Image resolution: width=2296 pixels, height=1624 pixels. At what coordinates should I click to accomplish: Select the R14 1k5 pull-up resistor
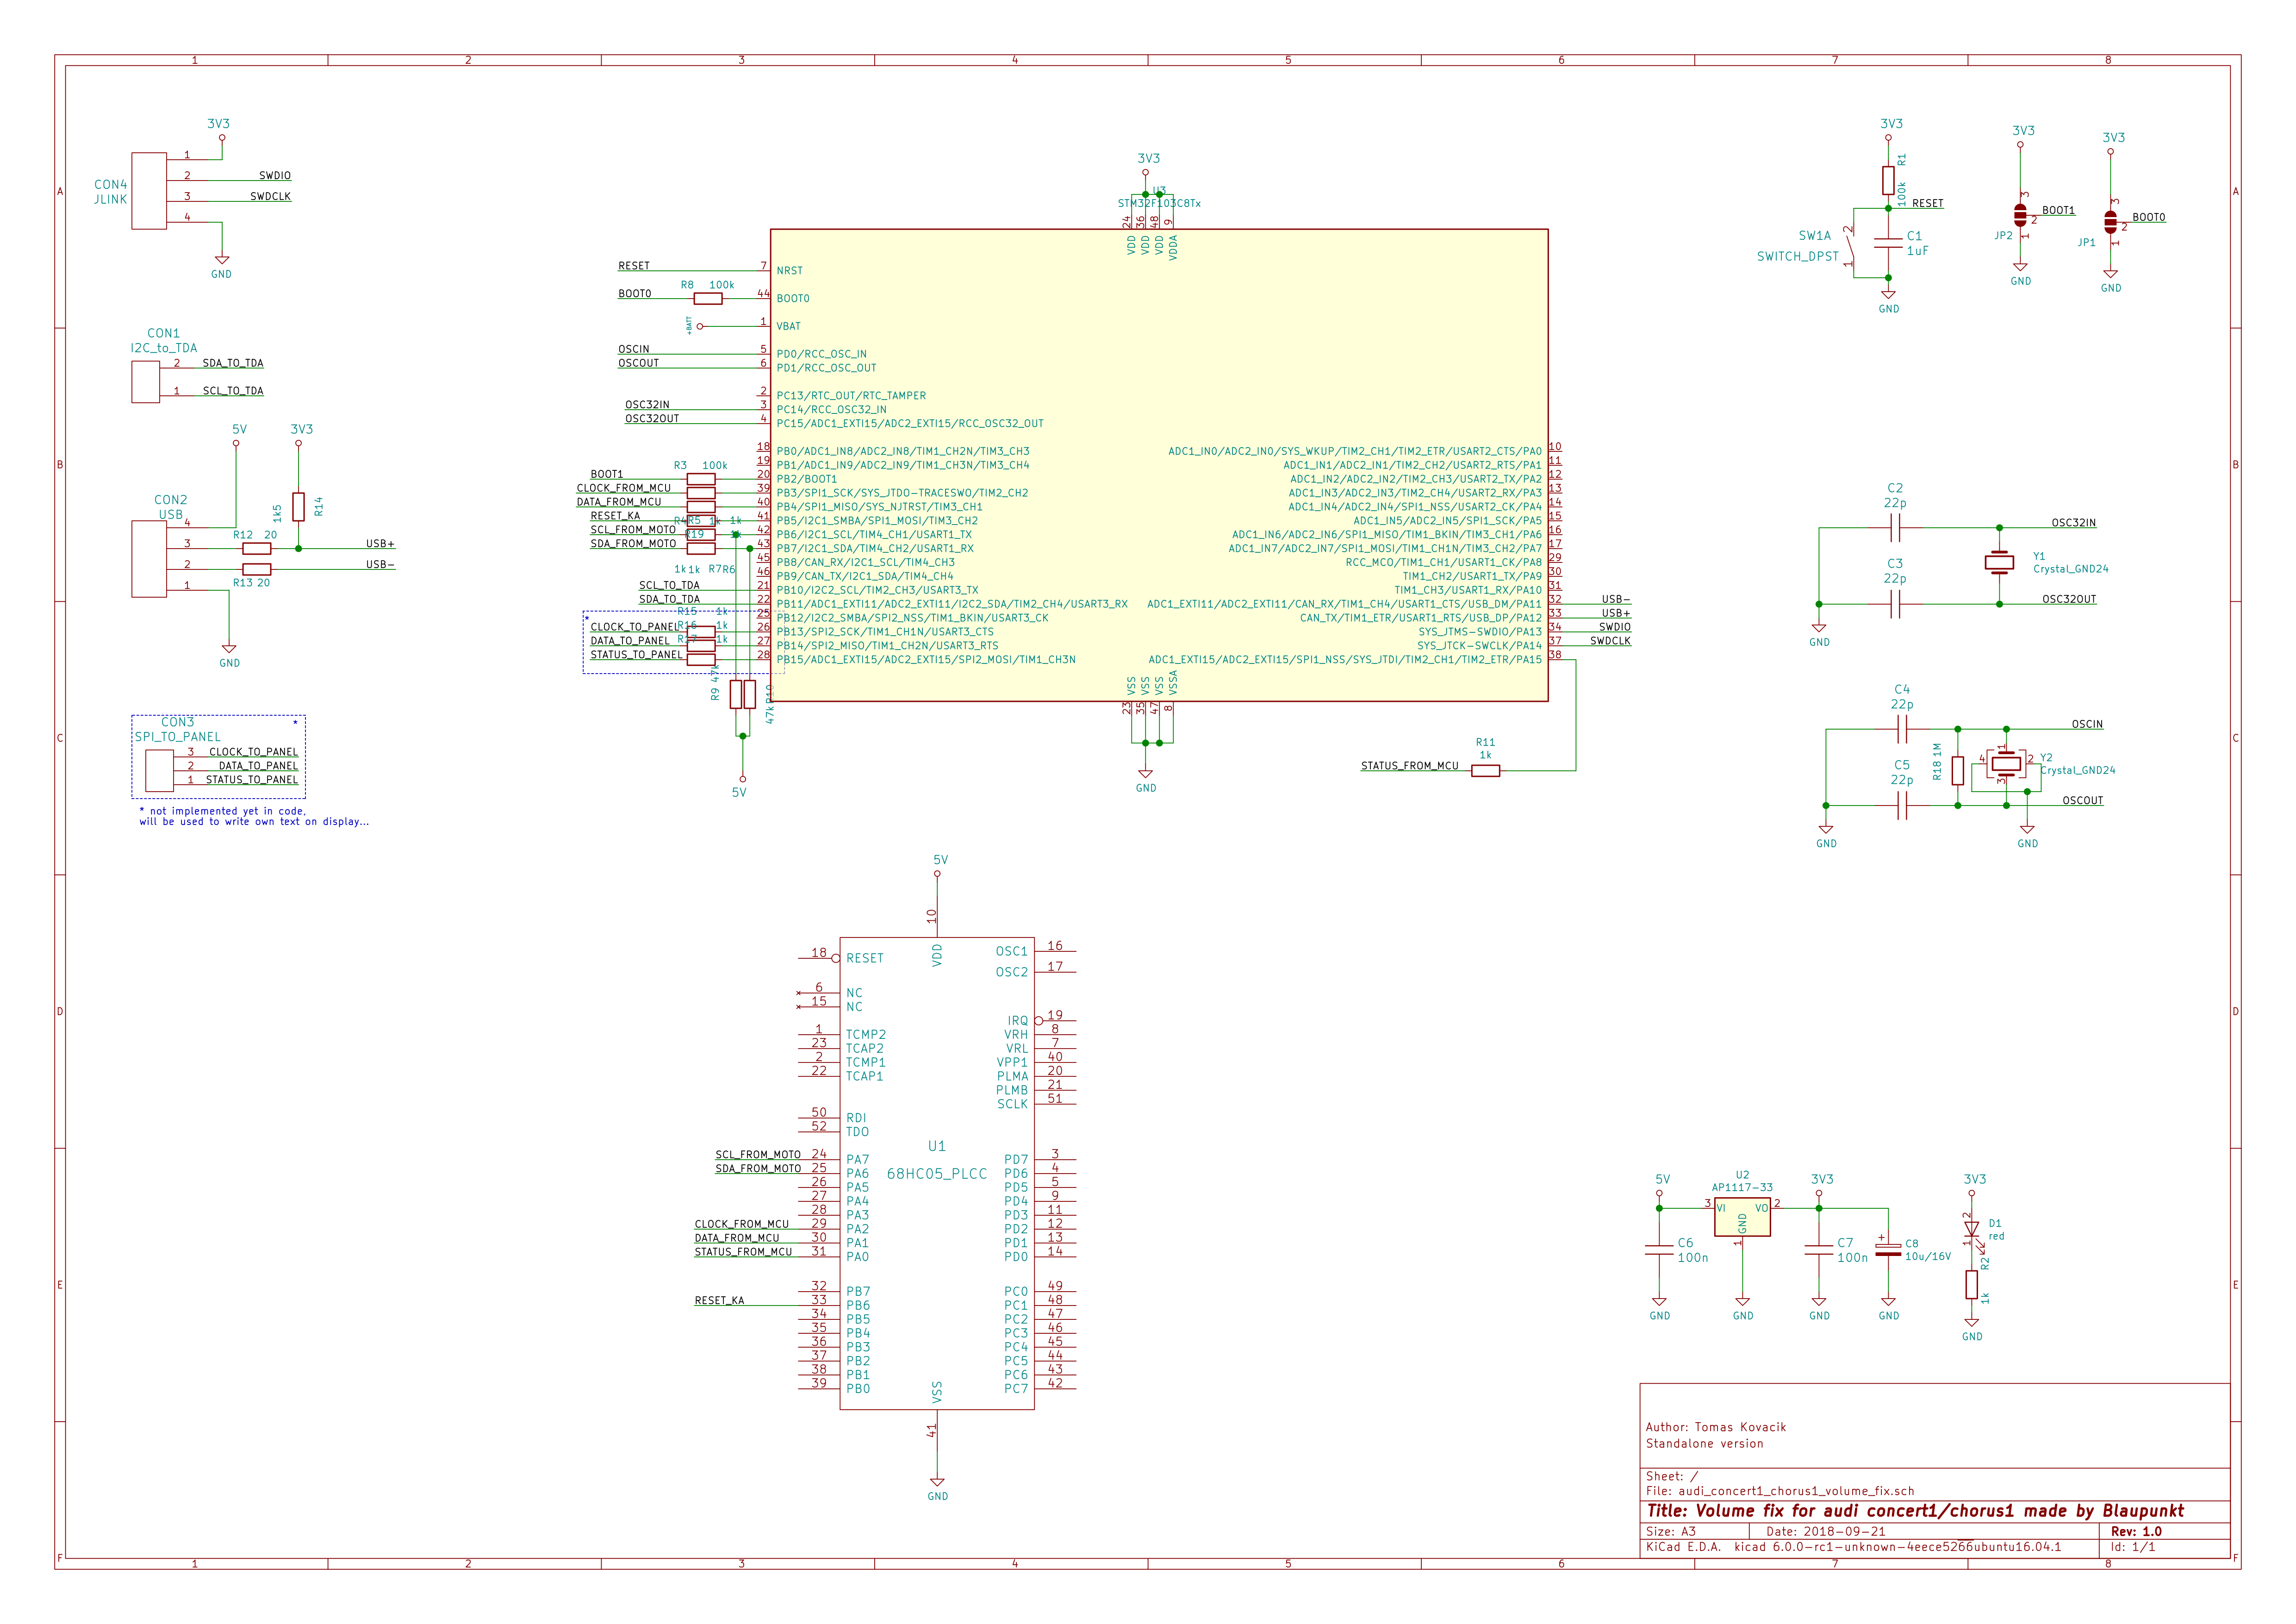(x=298, y=506)
